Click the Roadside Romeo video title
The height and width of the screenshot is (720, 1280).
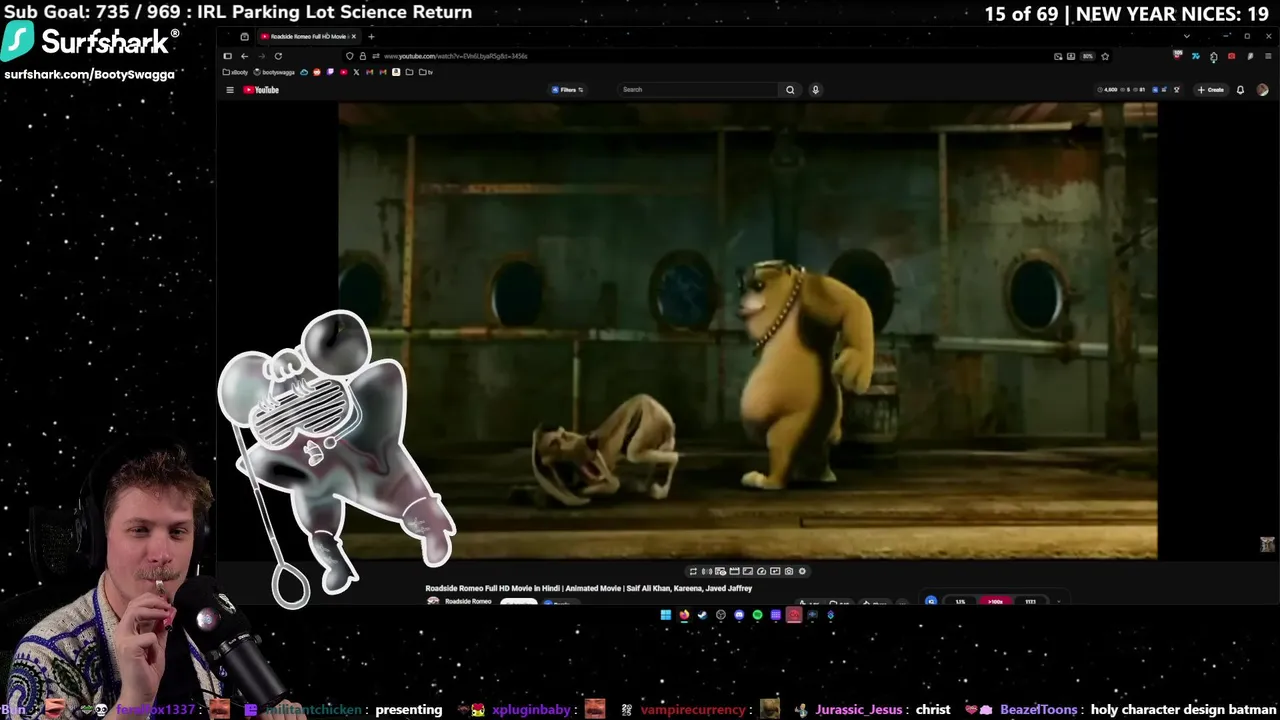pyautogui.click(x=588, y=589)
